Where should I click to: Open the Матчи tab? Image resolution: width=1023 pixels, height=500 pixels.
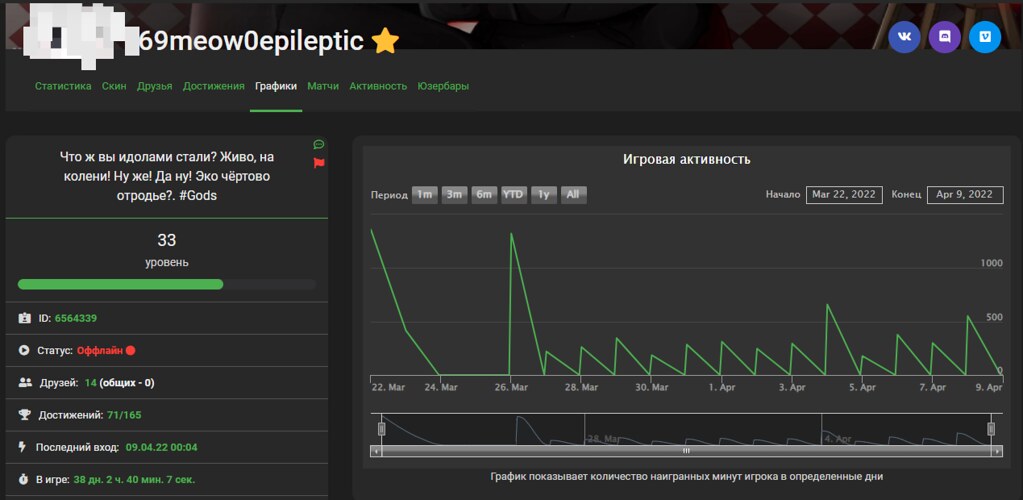coord(323,86)
